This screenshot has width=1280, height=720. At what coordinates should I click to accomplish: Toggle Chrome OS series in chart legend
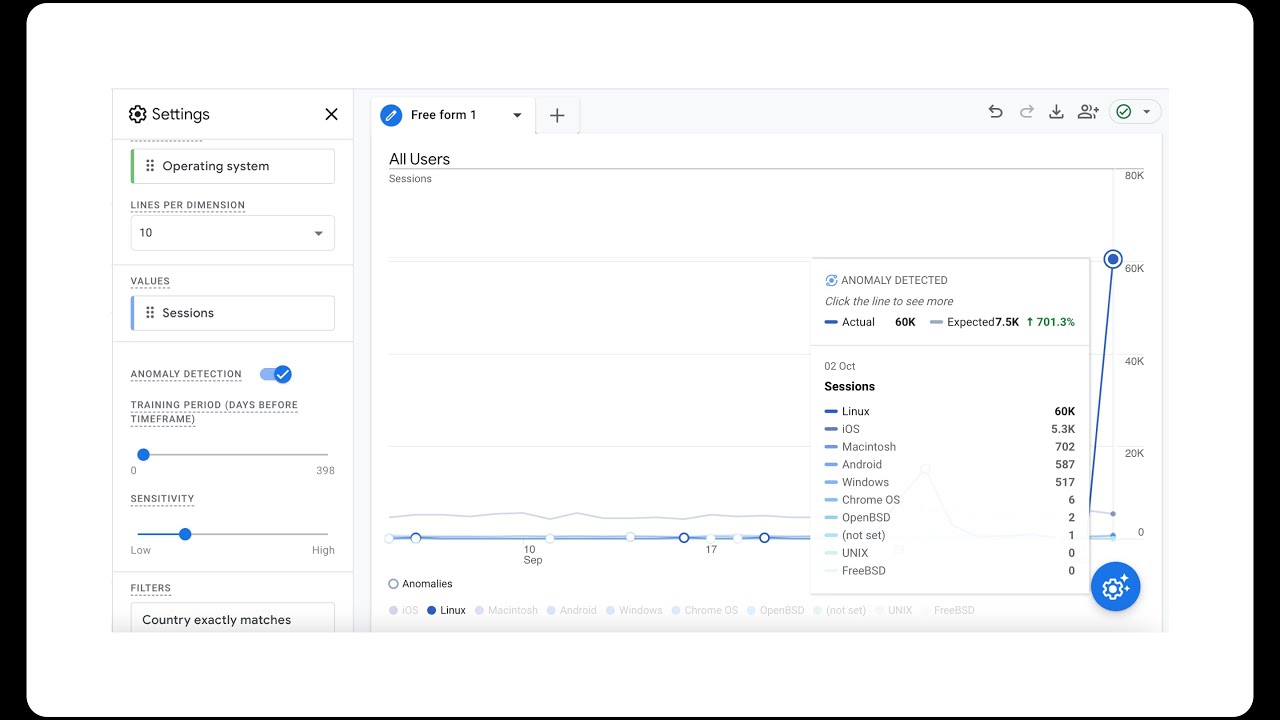(704, 610)
